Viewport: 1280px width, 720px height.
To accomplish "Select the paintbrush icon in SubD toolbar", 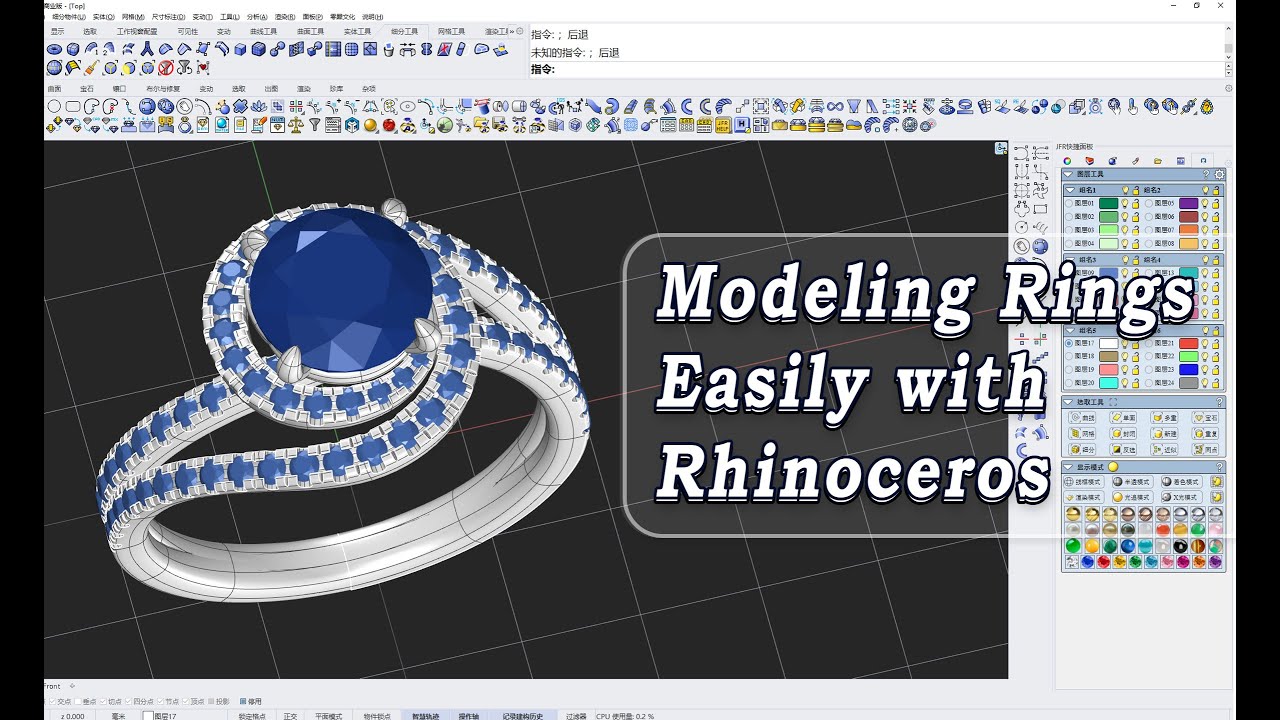I will point(91,68).
